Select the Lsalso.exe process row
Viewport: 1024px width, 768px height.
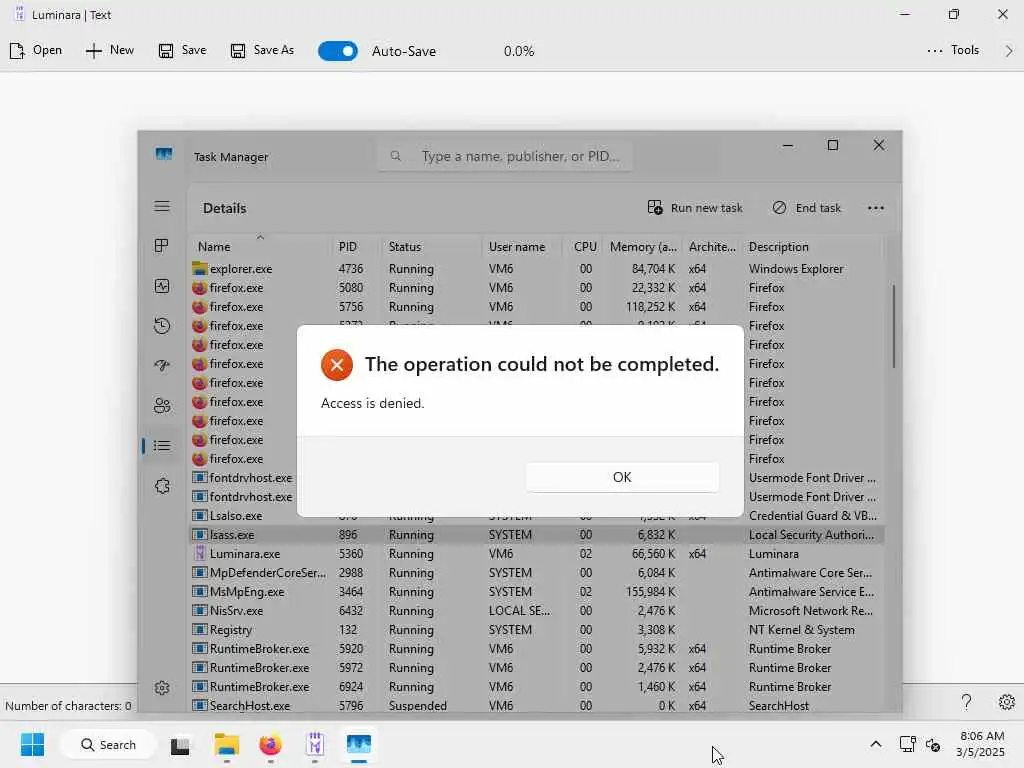point(244,516)
